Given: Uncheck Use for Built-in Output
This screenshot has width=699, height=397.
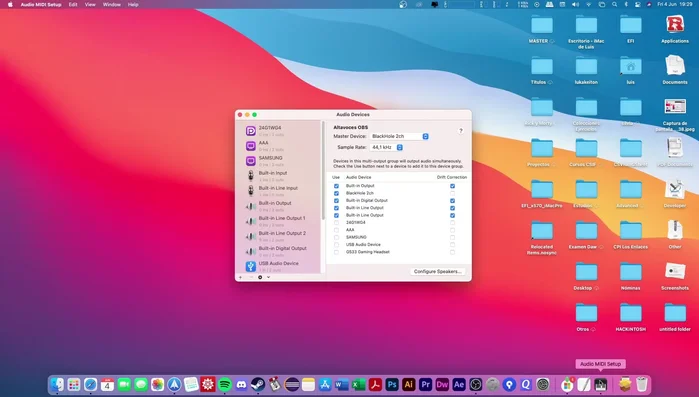Looking at the screenshot, I should 337,186.
